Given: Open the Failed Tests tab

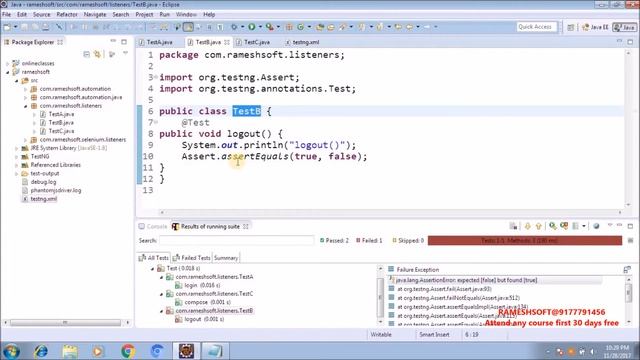Looking at the screenshot, I should point(191,258).
